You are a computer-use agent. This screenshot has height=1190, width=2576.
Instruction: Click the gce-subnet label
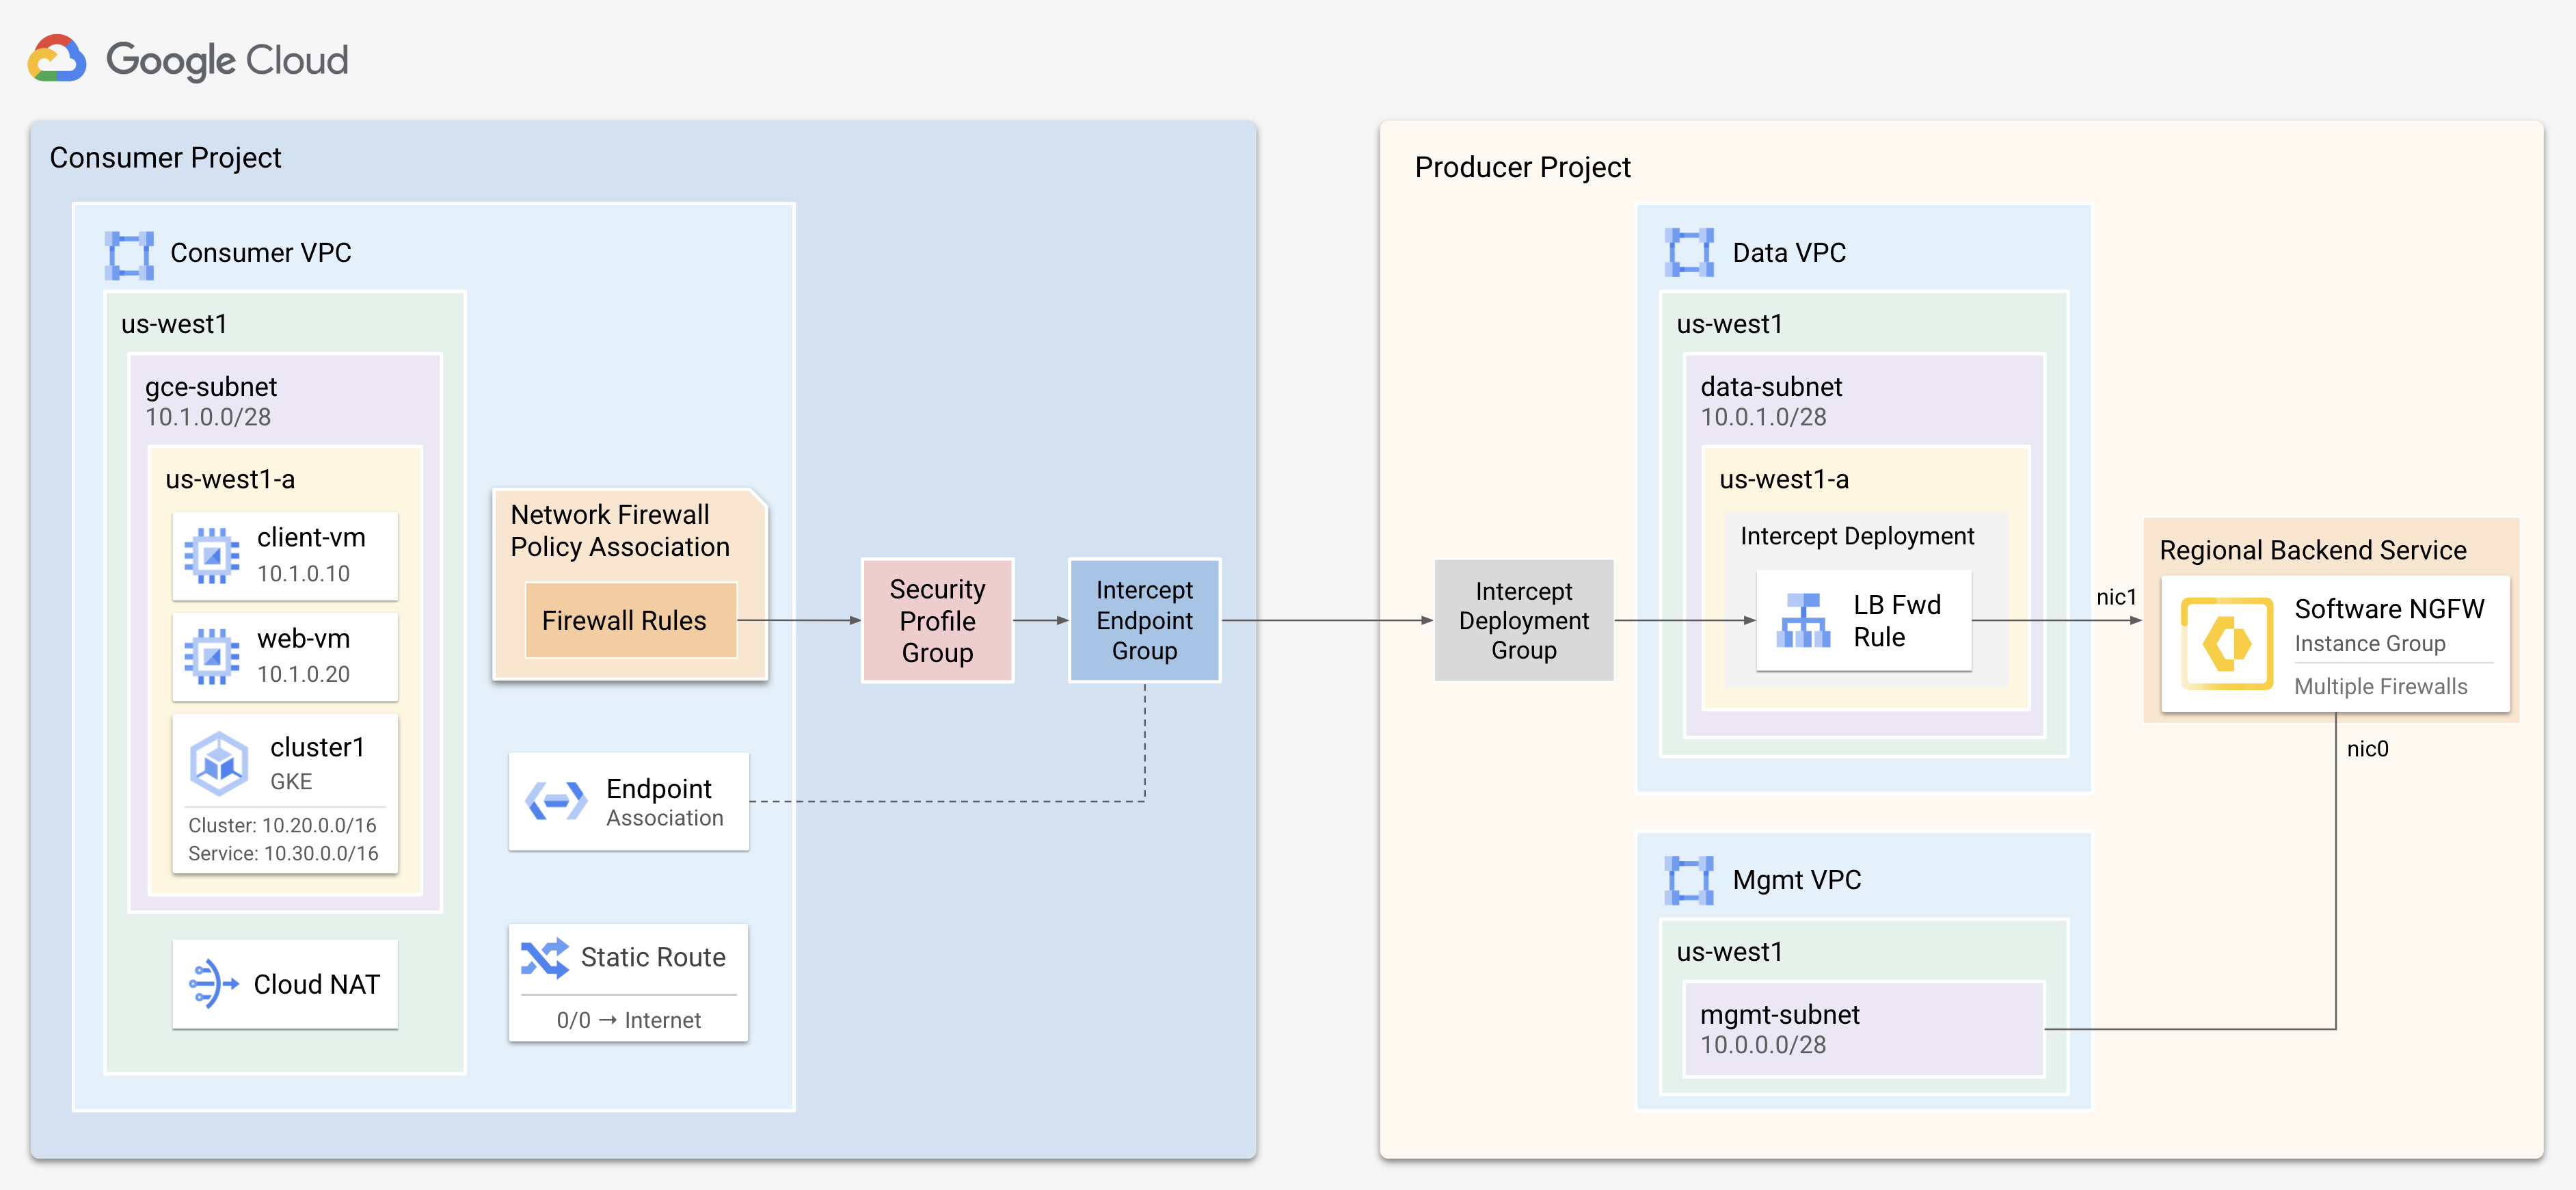coord(211,387)
